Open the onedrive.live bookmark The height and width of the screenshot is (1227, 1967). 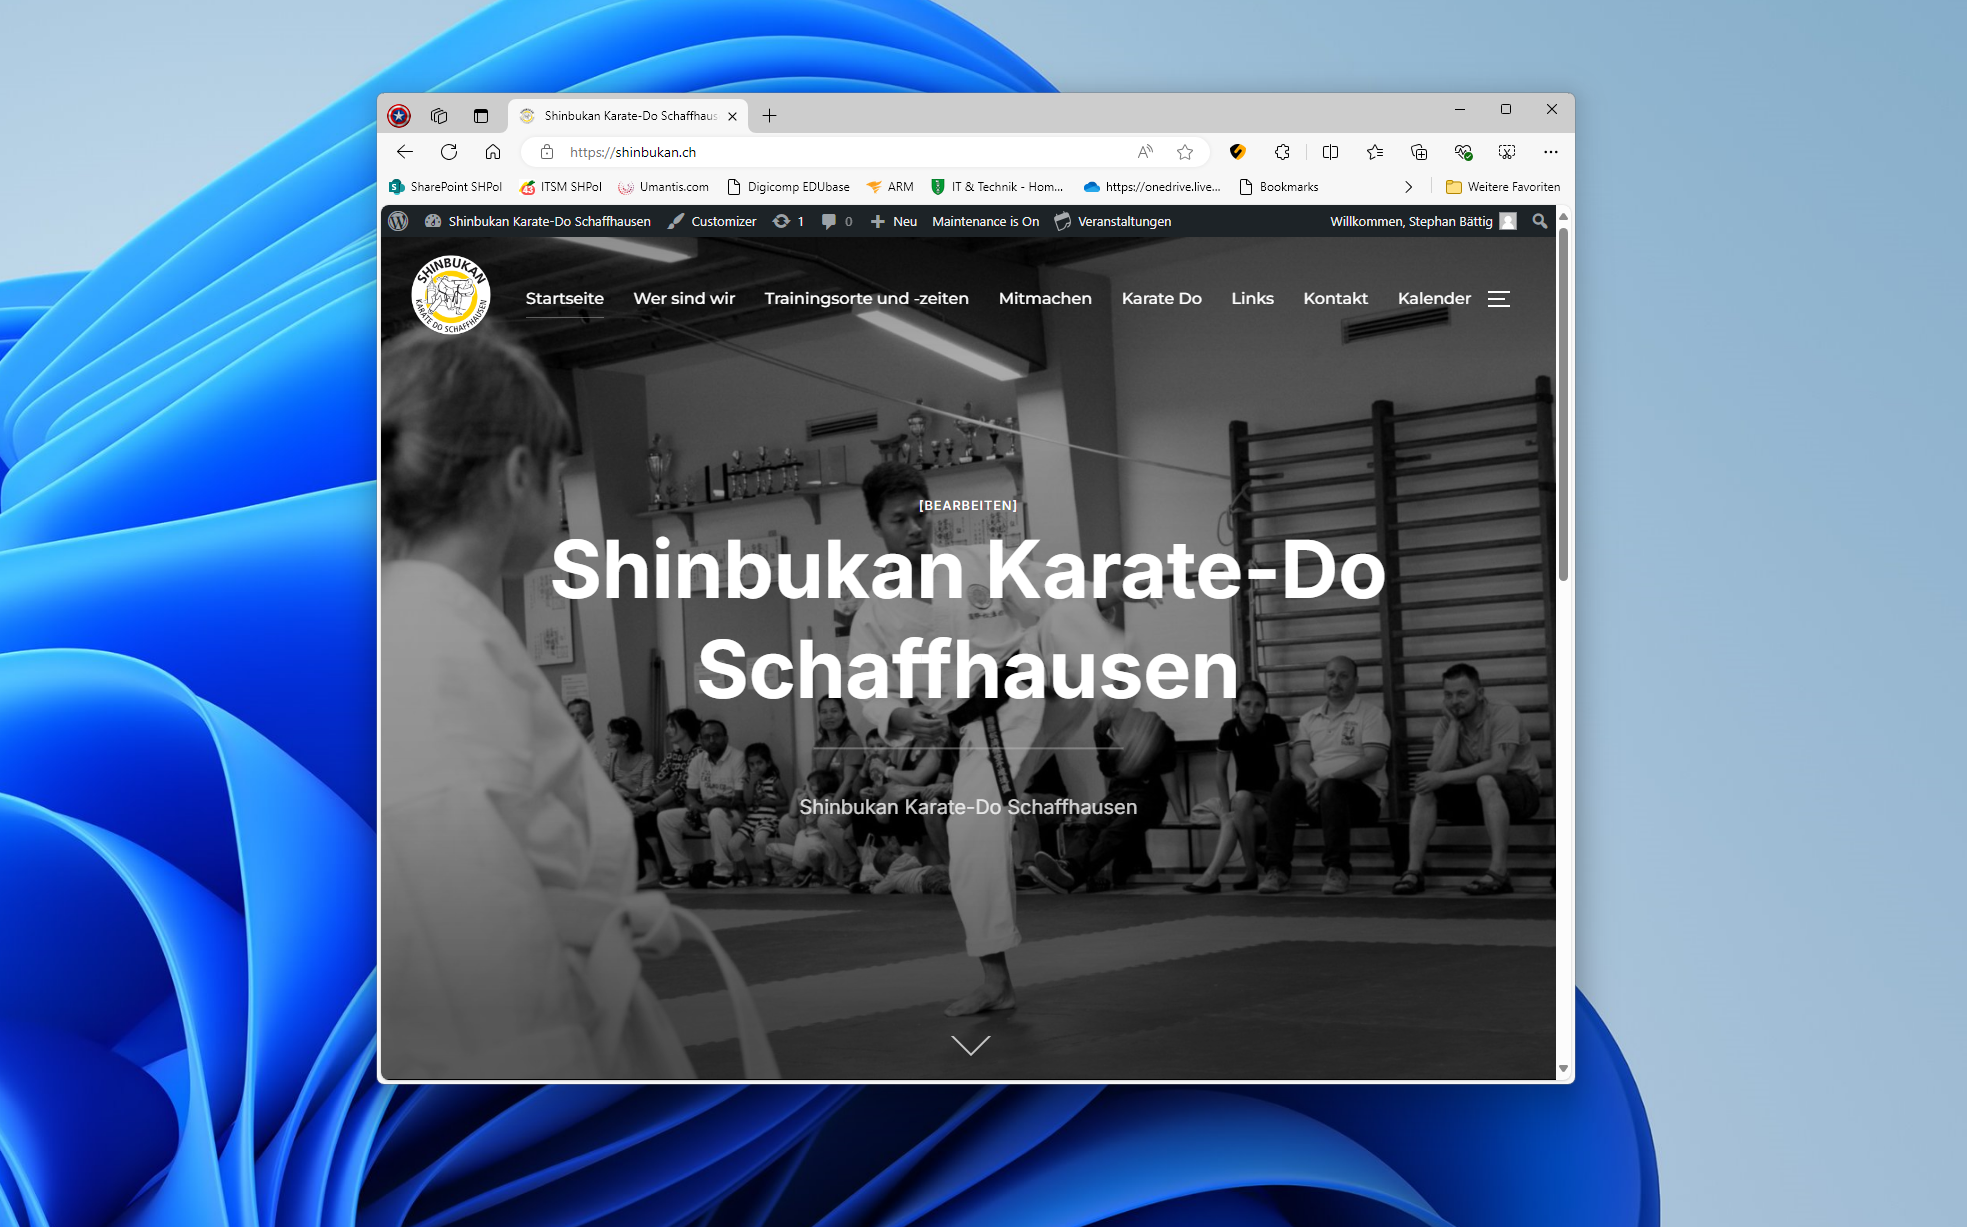[1152, 187]
